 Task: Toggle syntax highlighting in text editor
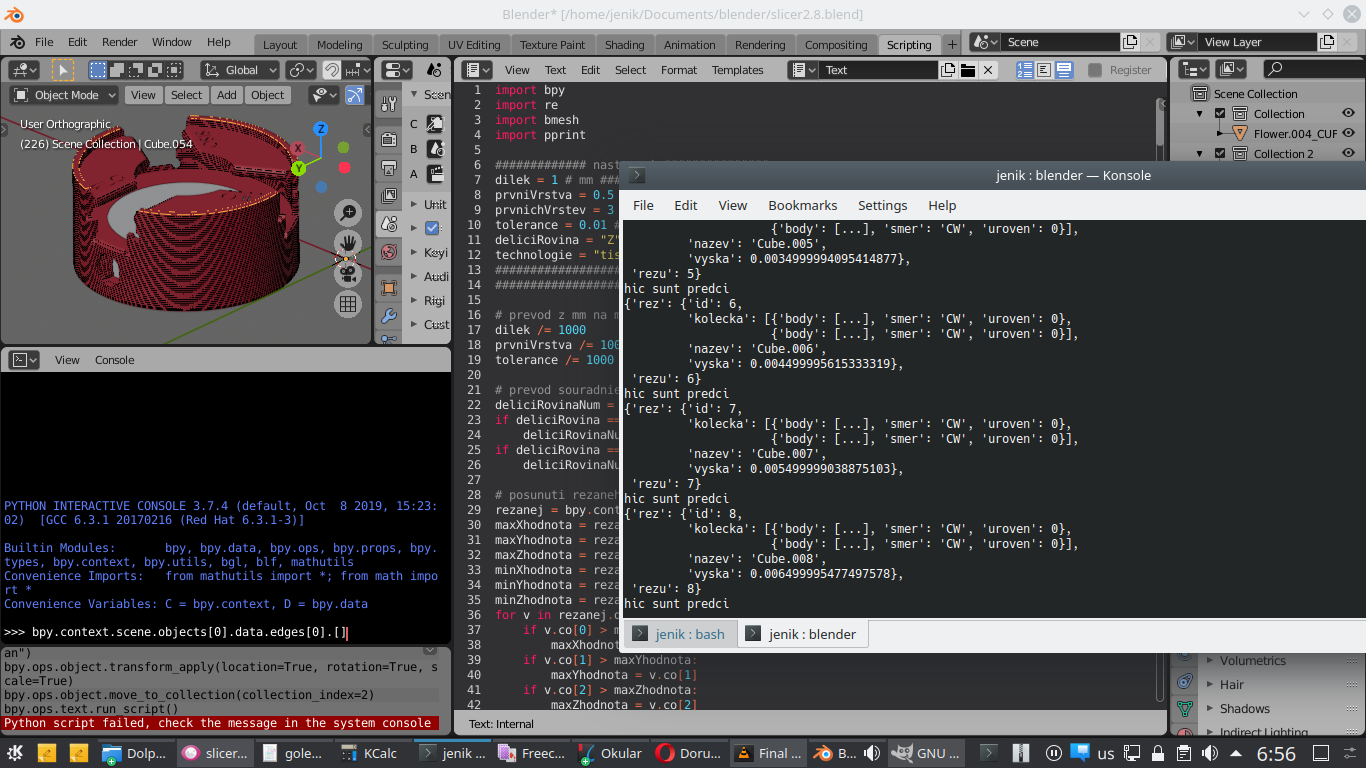1063,70
